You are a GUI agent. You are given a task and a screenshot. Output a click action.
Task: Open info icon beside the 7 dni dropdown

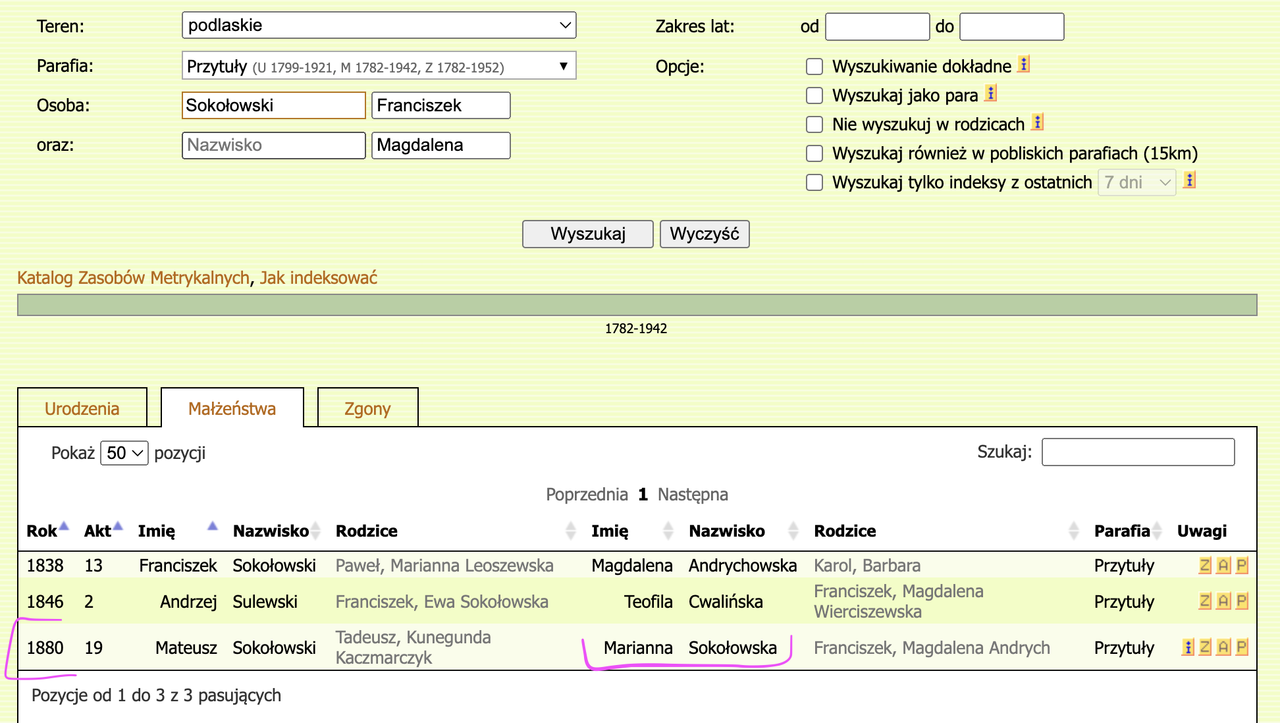(x=1190, y=181)
